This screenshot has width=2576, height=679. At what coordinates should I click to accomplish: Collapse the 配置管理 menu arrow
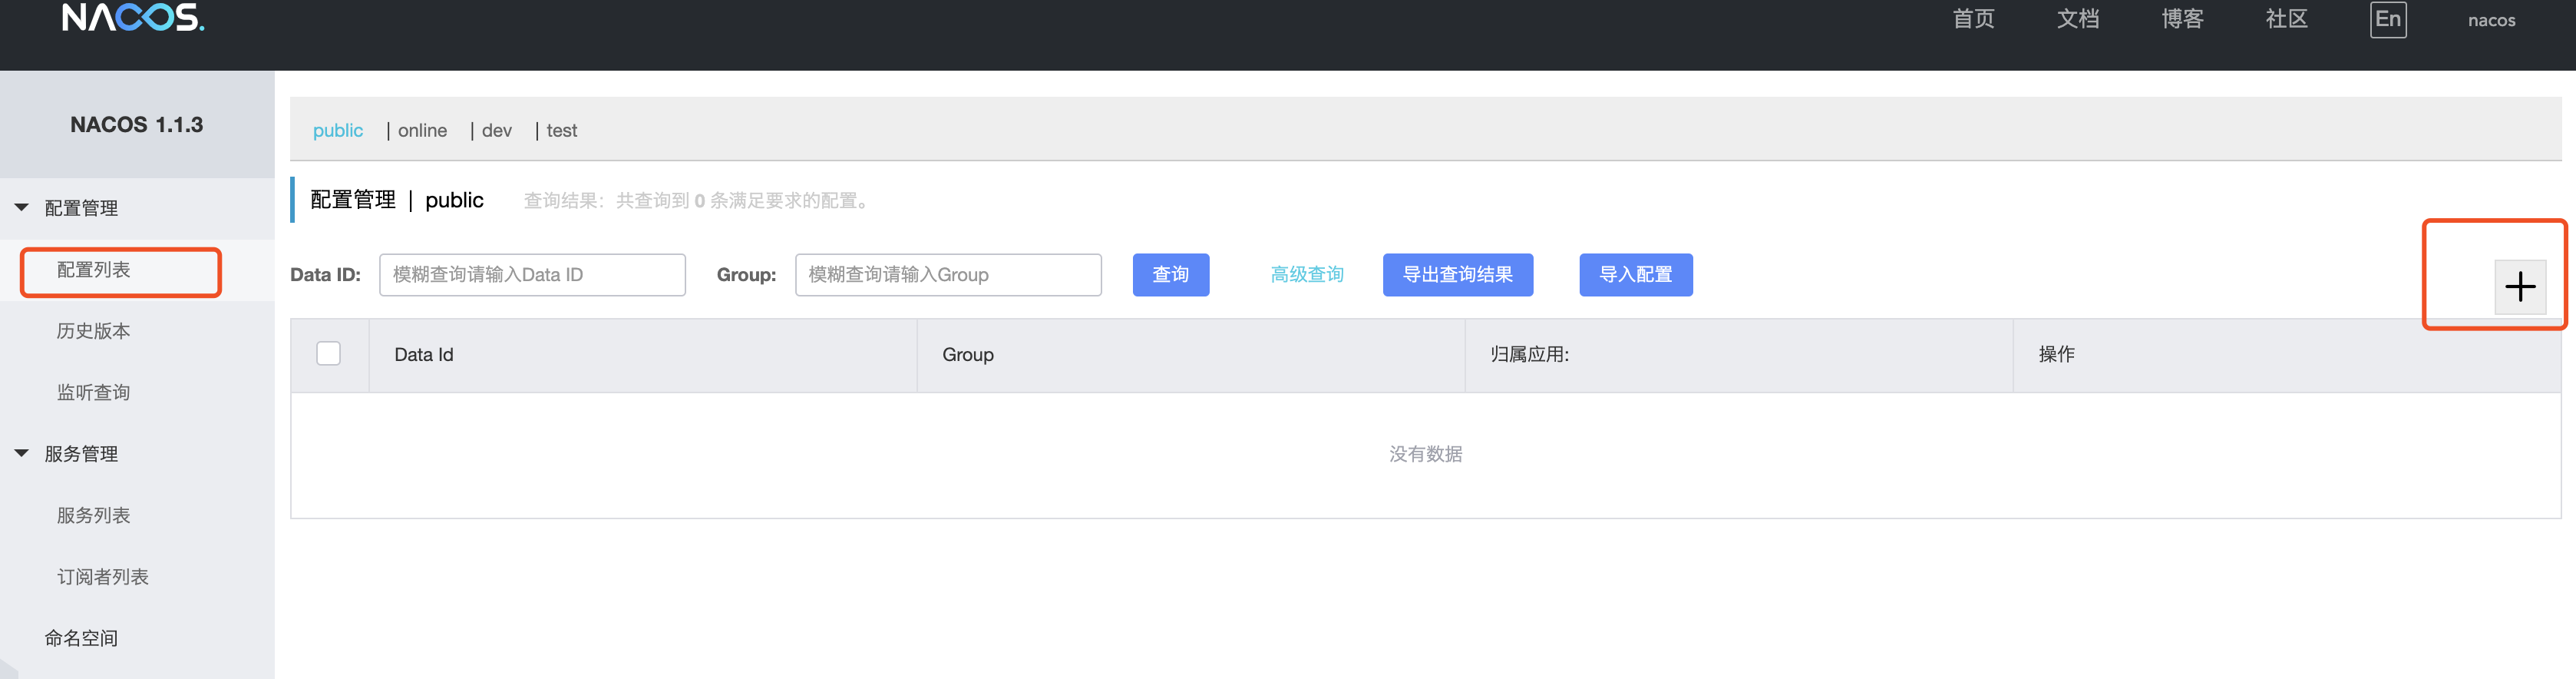[x=21, y=208]
